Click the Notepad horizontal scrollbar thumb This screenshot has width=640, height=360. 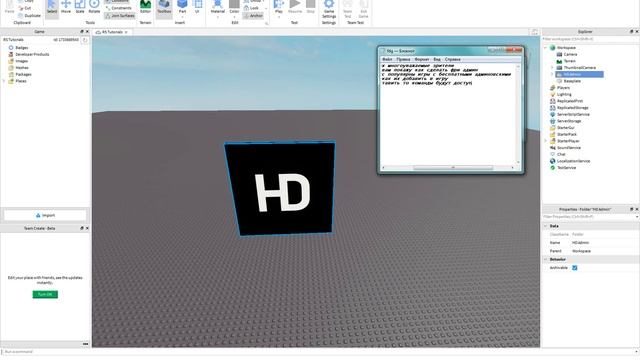tap(453, 167)
